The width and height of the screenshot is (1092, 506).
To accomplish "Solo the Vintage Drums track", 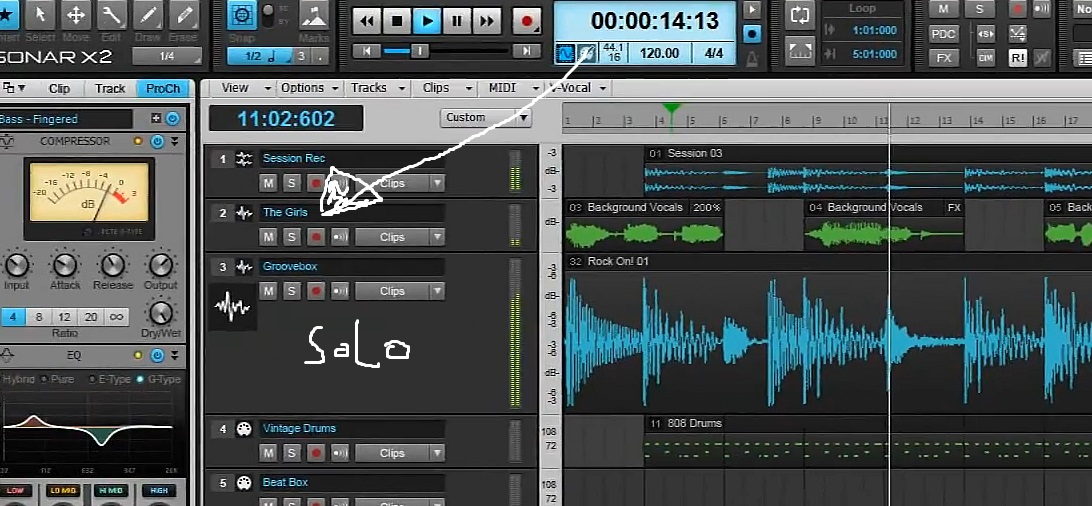I will 292,453.
